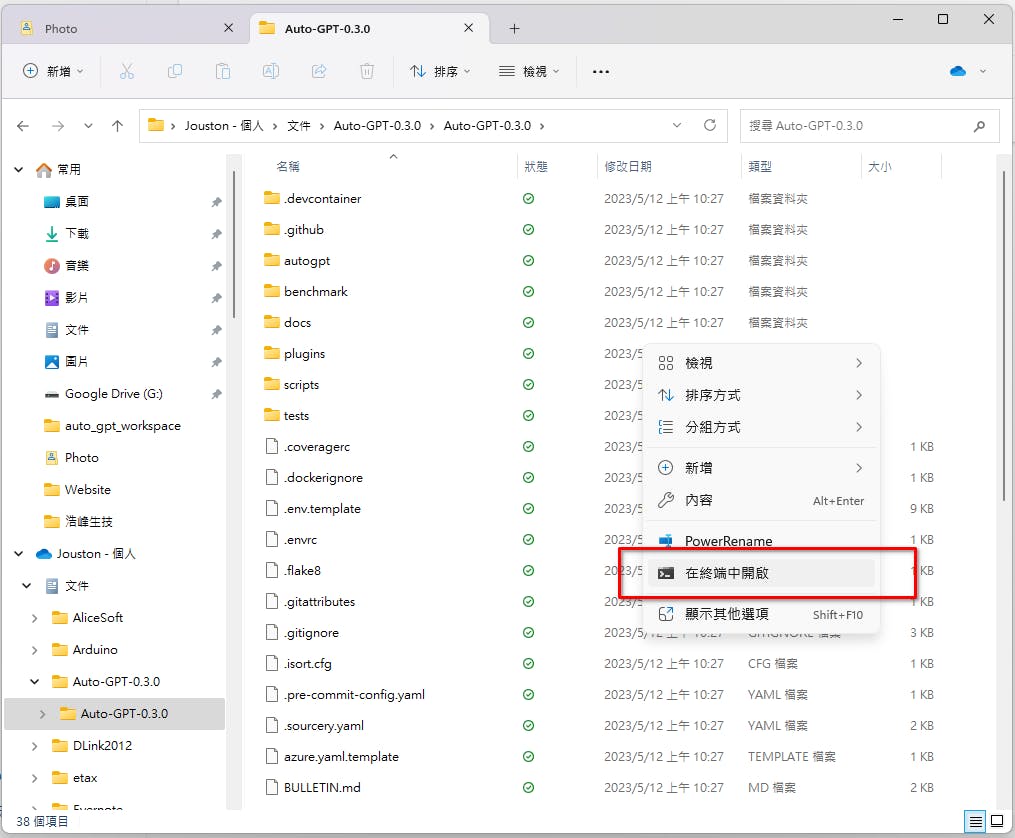Sort by 類型 column header
The height and width of the screenshot is (838, 1015).
759,166
